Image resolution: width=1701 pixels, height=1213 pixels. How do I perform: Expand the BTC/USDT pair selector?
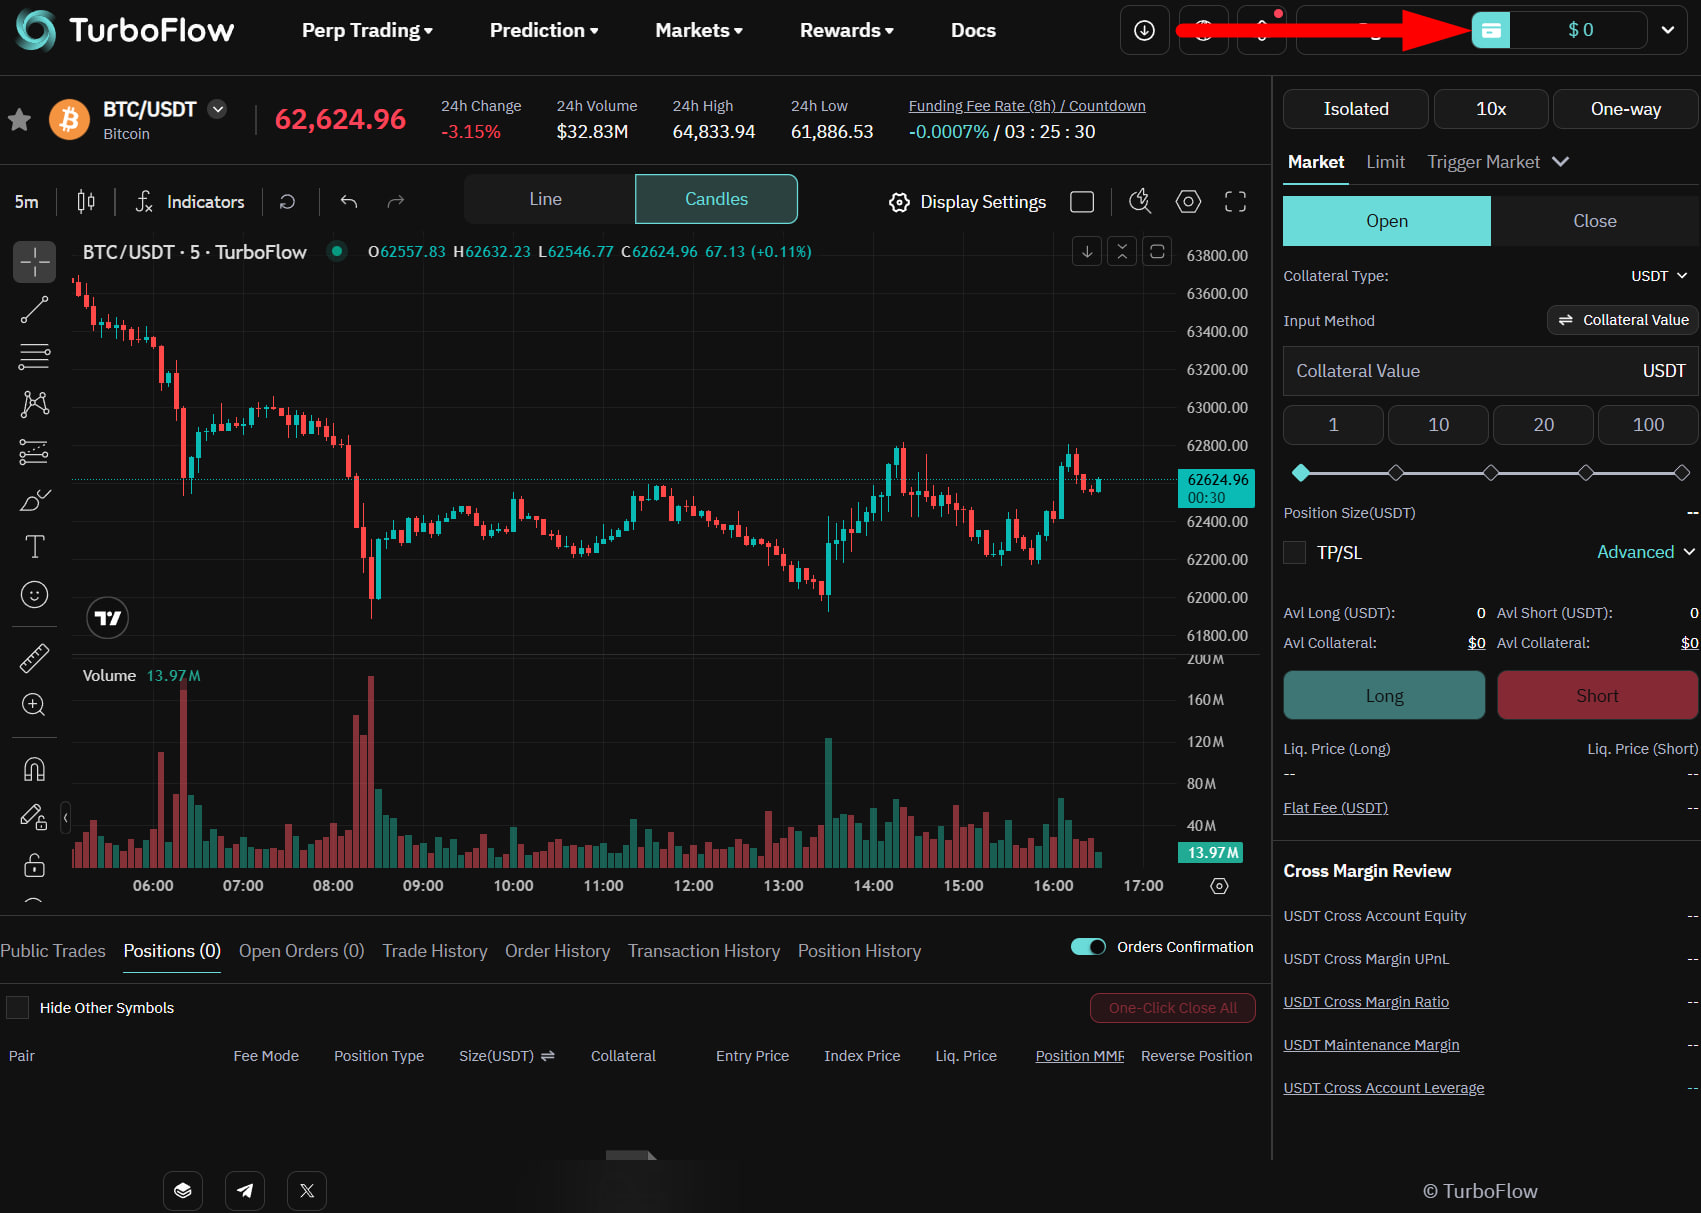pos(217,109)
